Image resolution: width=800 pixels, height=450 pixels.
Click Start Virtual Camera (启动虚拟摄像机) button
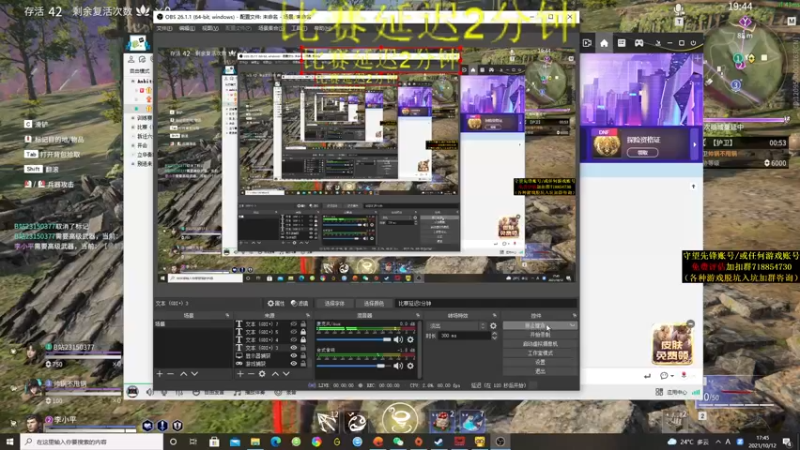pos(540,344)
